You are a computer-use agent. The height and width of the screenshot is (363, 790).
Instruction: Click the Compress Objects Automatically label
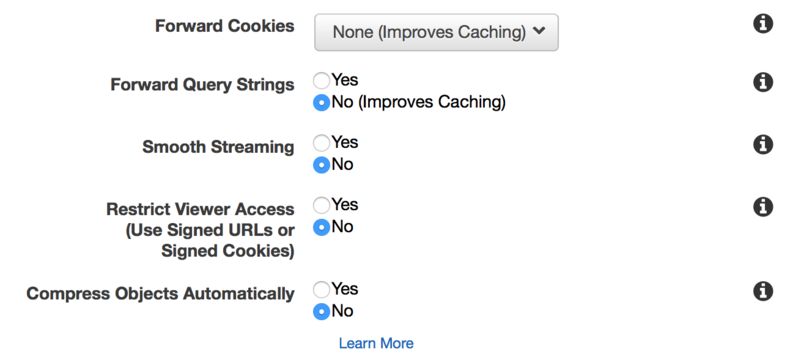[161, 293]
